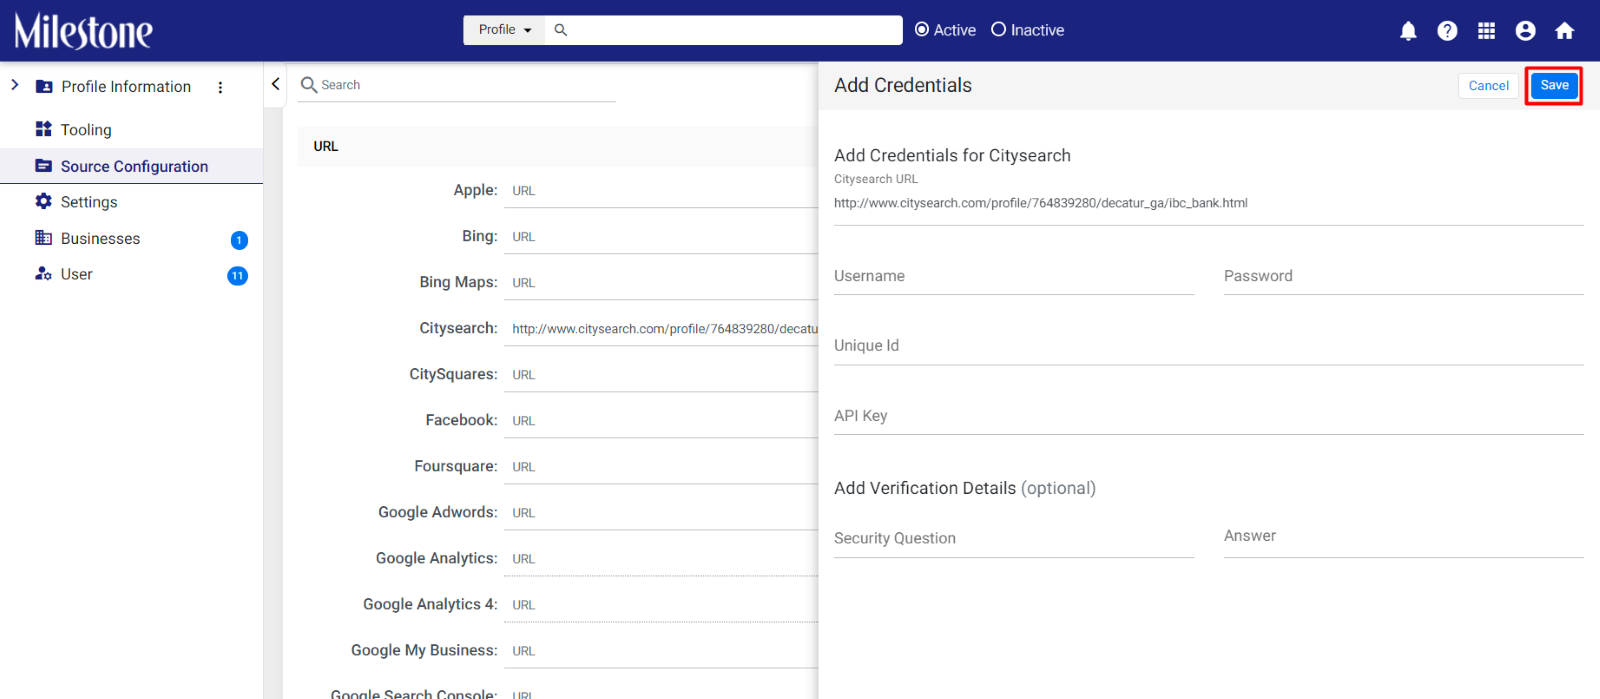
Task: Click the CitySquares URL field
Action: (x=661, y=375)
